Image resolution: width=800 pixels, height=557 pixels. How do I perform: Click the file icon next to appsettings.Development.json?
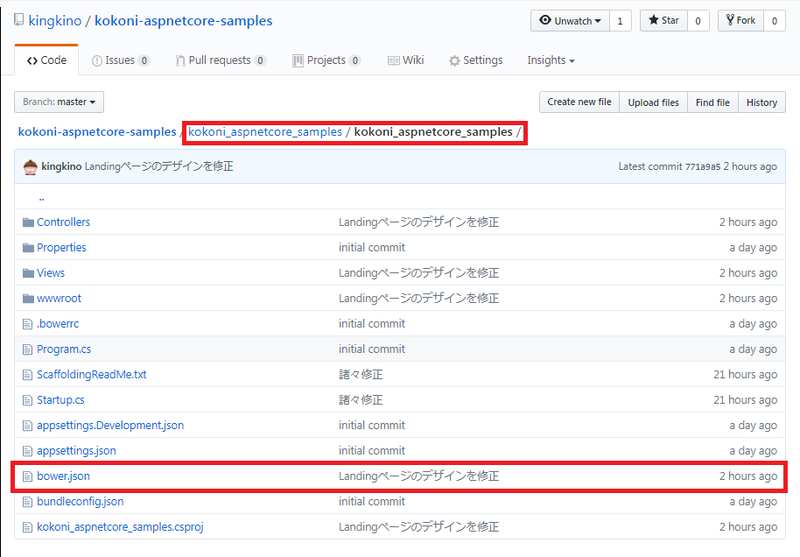28,425
